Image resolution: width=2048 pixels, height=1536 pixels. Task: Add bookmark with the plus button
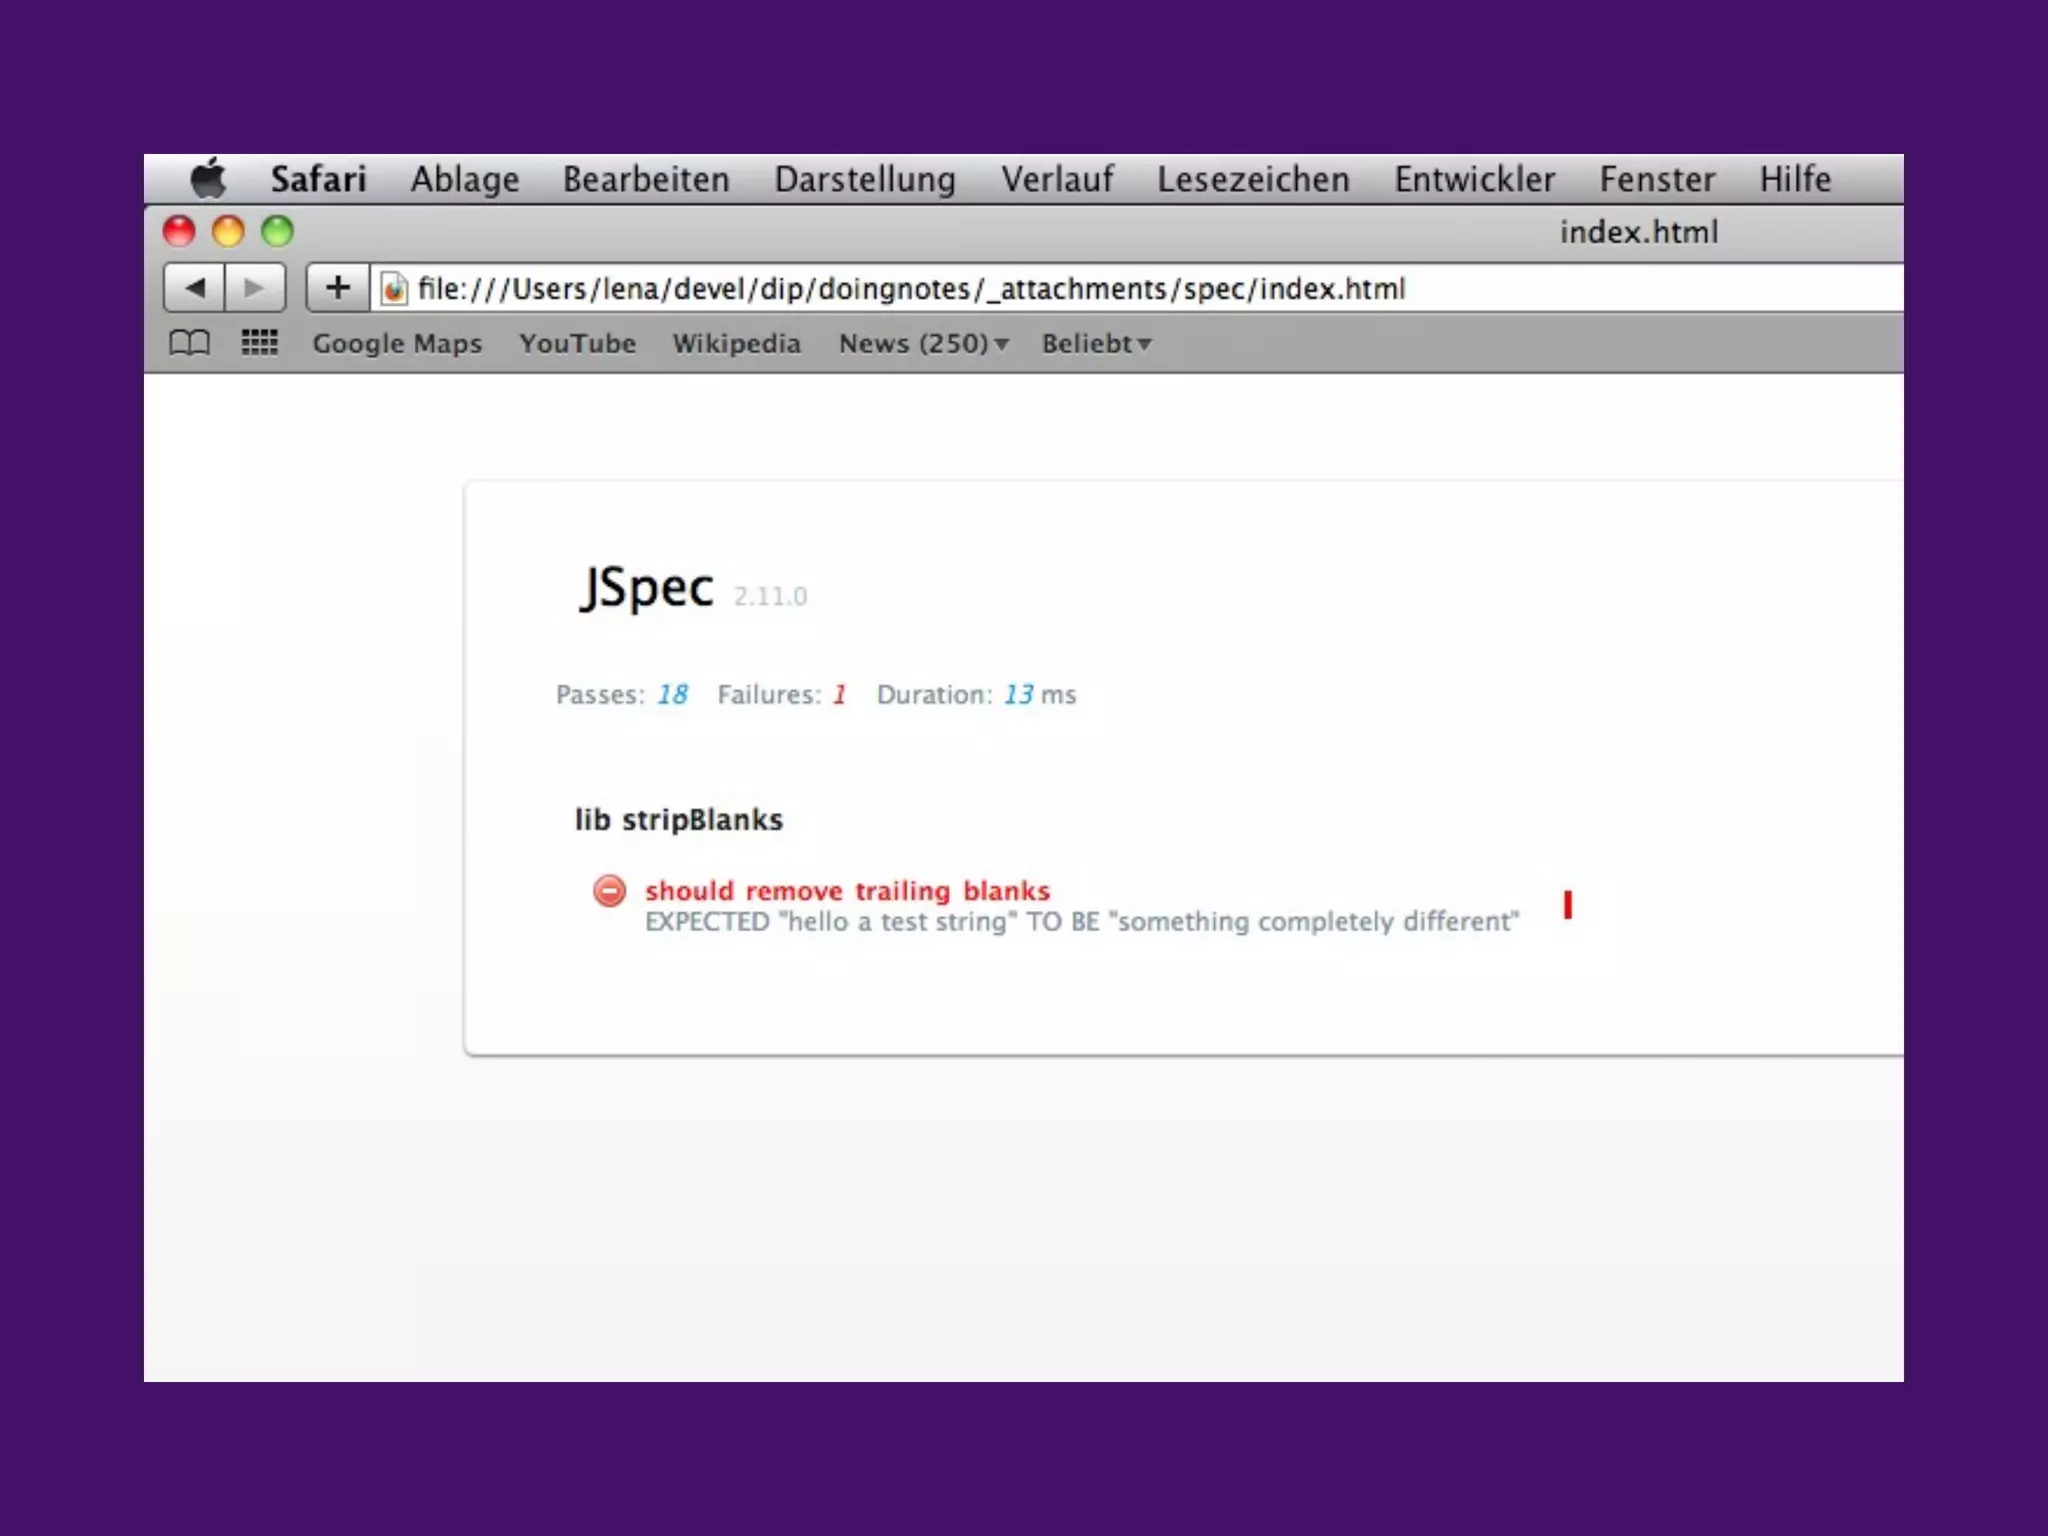[x=338, y=288]
